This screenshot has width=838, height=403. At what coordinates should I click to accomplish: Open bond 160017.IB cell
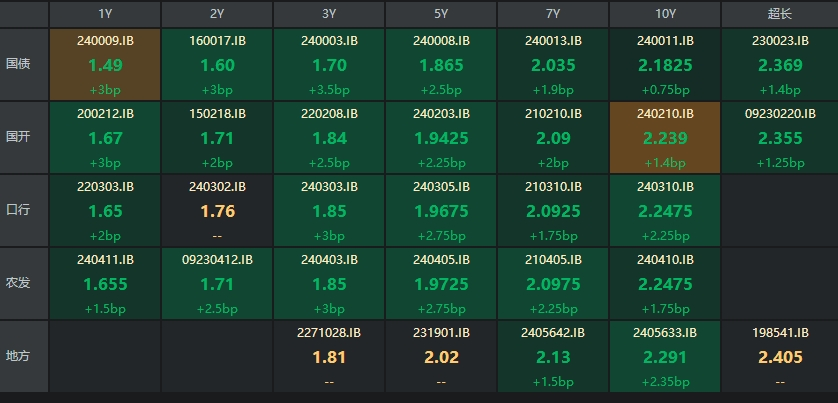217,64
